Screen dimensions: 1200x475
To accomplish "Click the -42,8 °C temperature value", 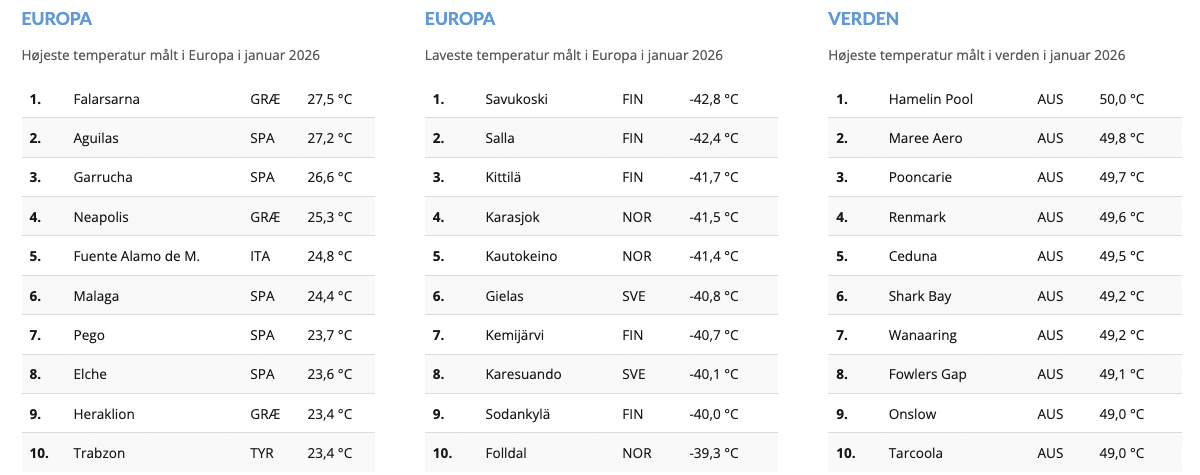I will coord(713,99).
